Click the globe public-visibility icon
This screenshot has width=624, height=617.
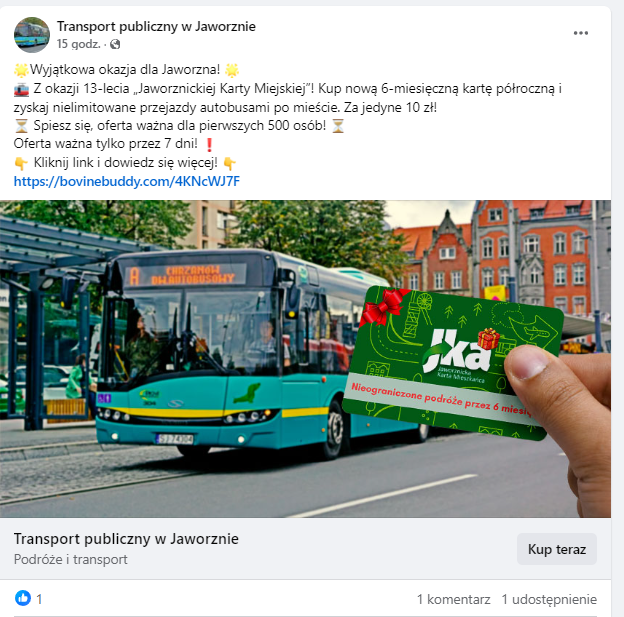click(115, 44)
